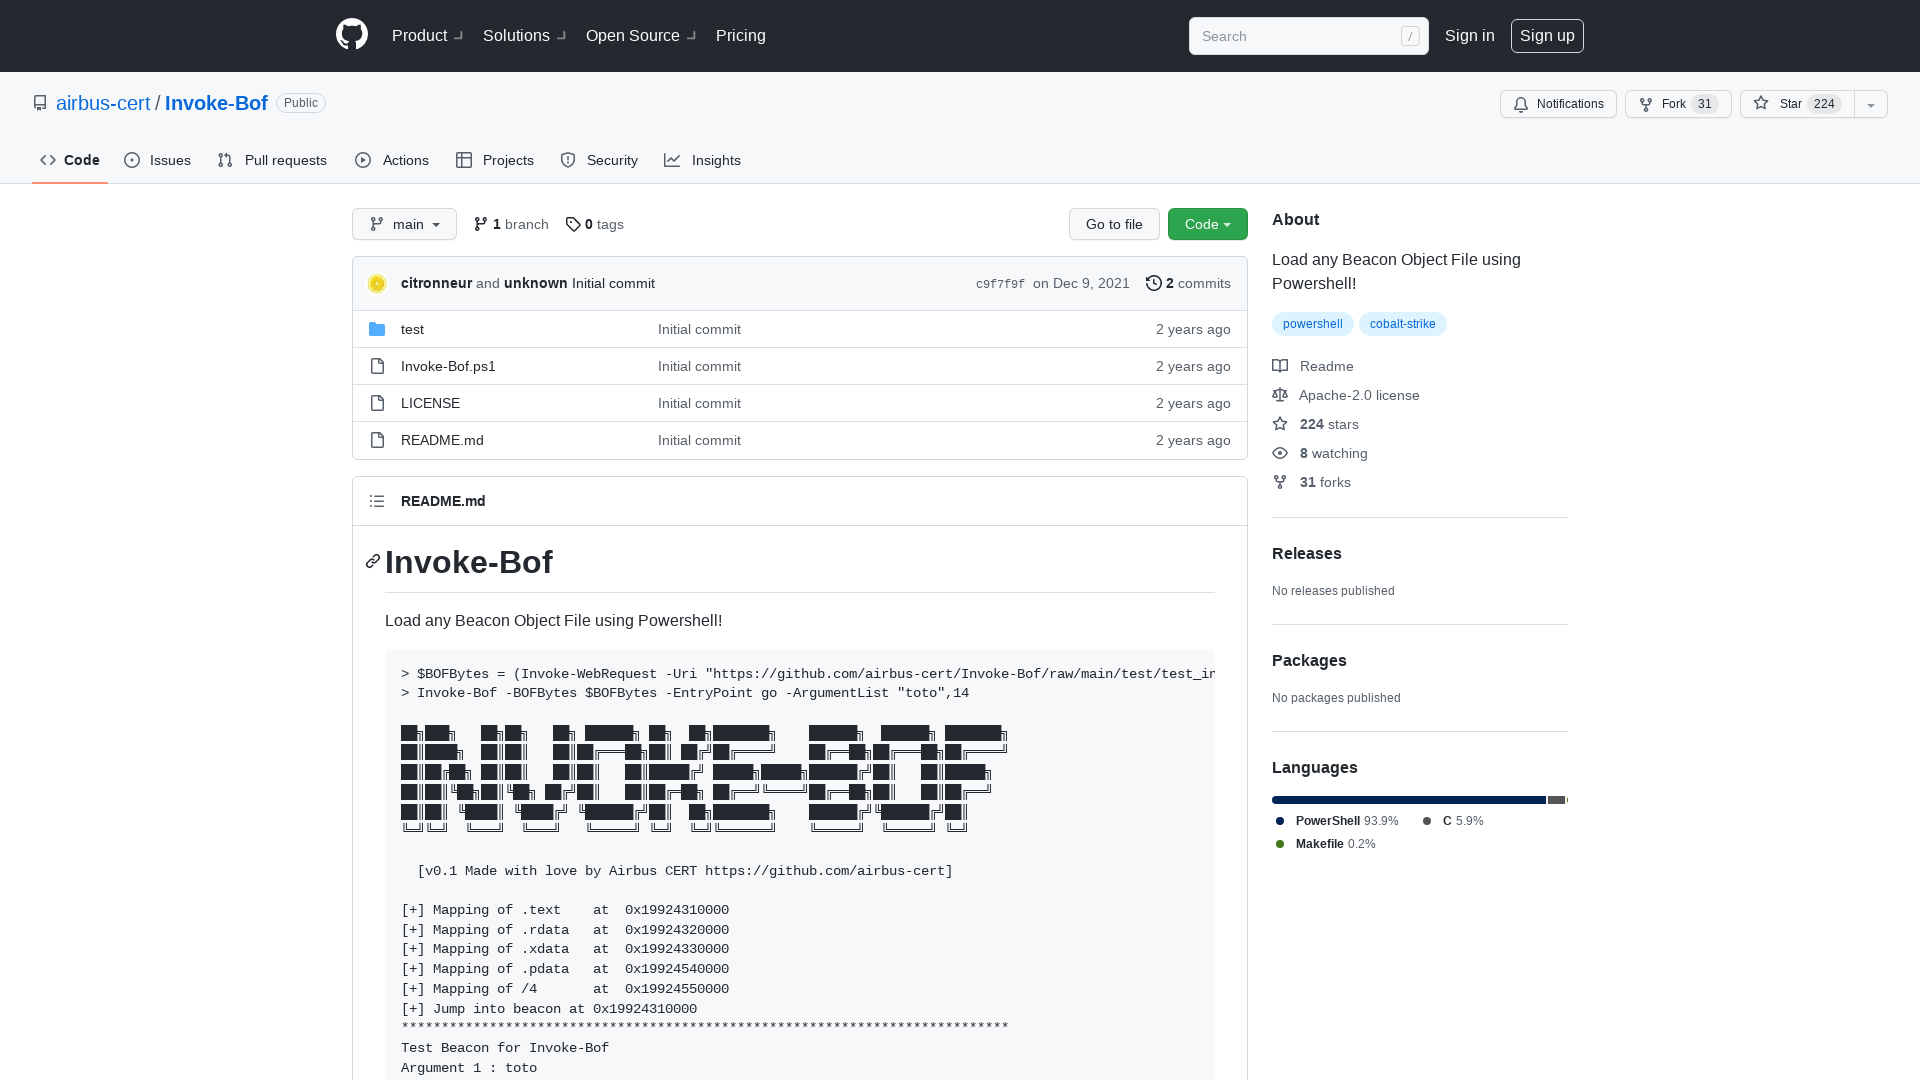Switch to the Actions tab
The height and width of the screenshot is (1080, 1920).
(392, 160)
